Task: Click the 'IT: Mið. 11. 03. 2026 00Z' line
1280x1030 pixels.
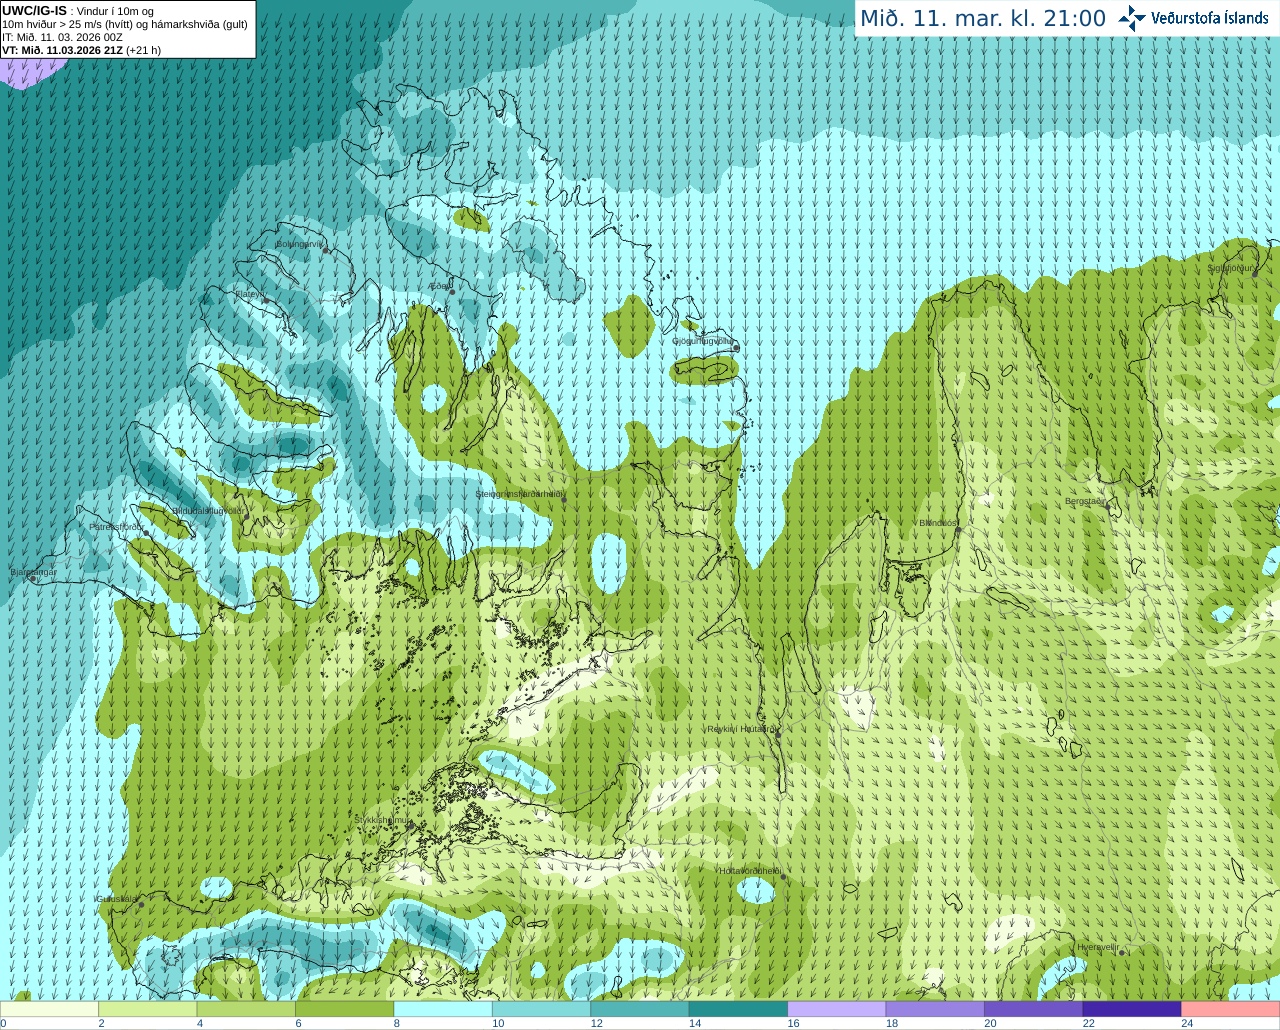Action: (x=62, y=37)
